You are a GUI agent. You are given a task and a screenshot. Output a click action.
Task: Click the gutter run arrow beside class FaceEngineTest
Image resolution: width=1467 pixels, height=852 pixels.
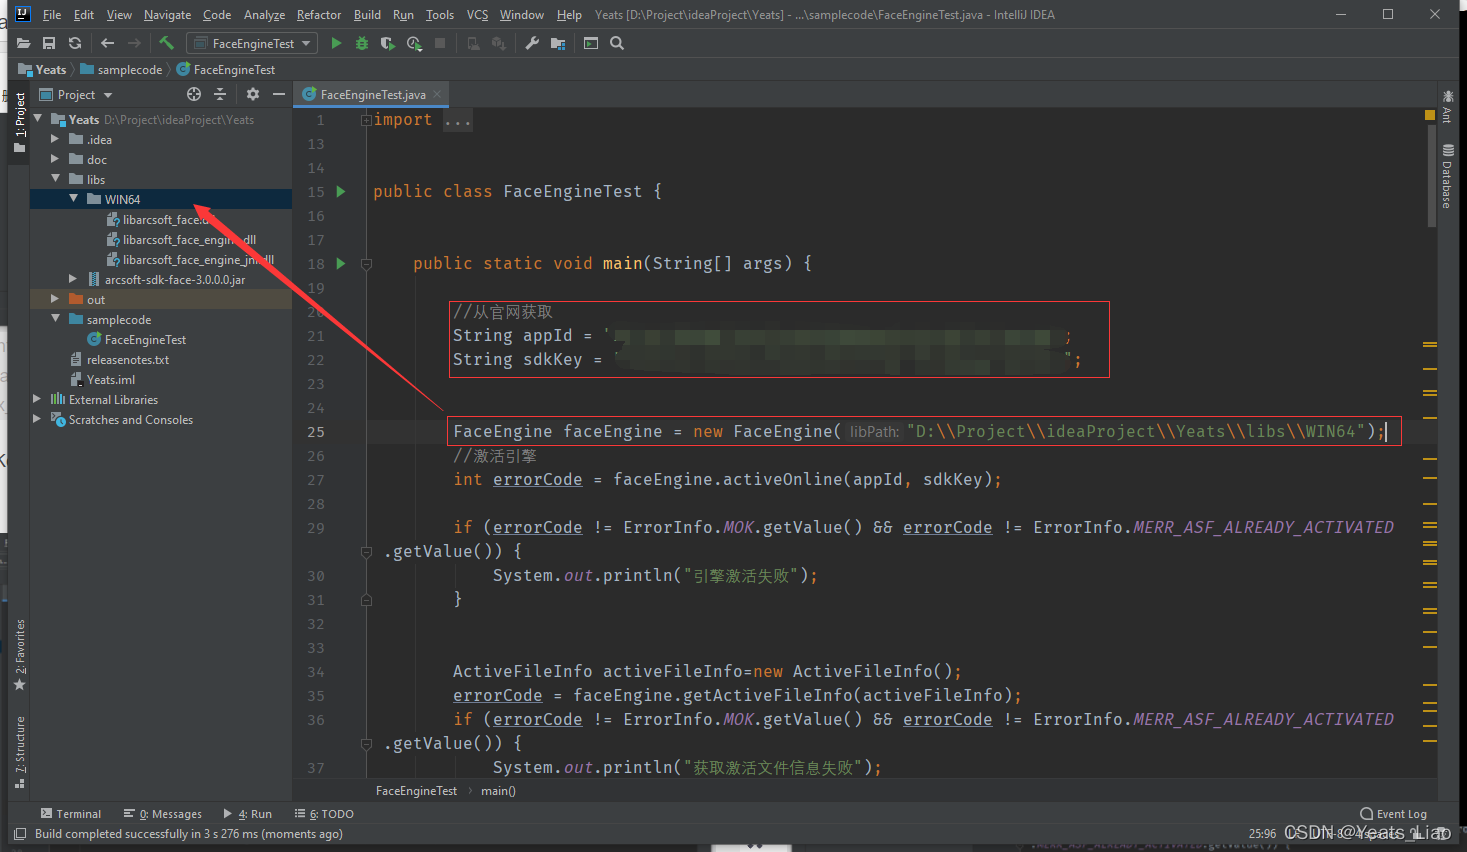[x=341, y=191]
